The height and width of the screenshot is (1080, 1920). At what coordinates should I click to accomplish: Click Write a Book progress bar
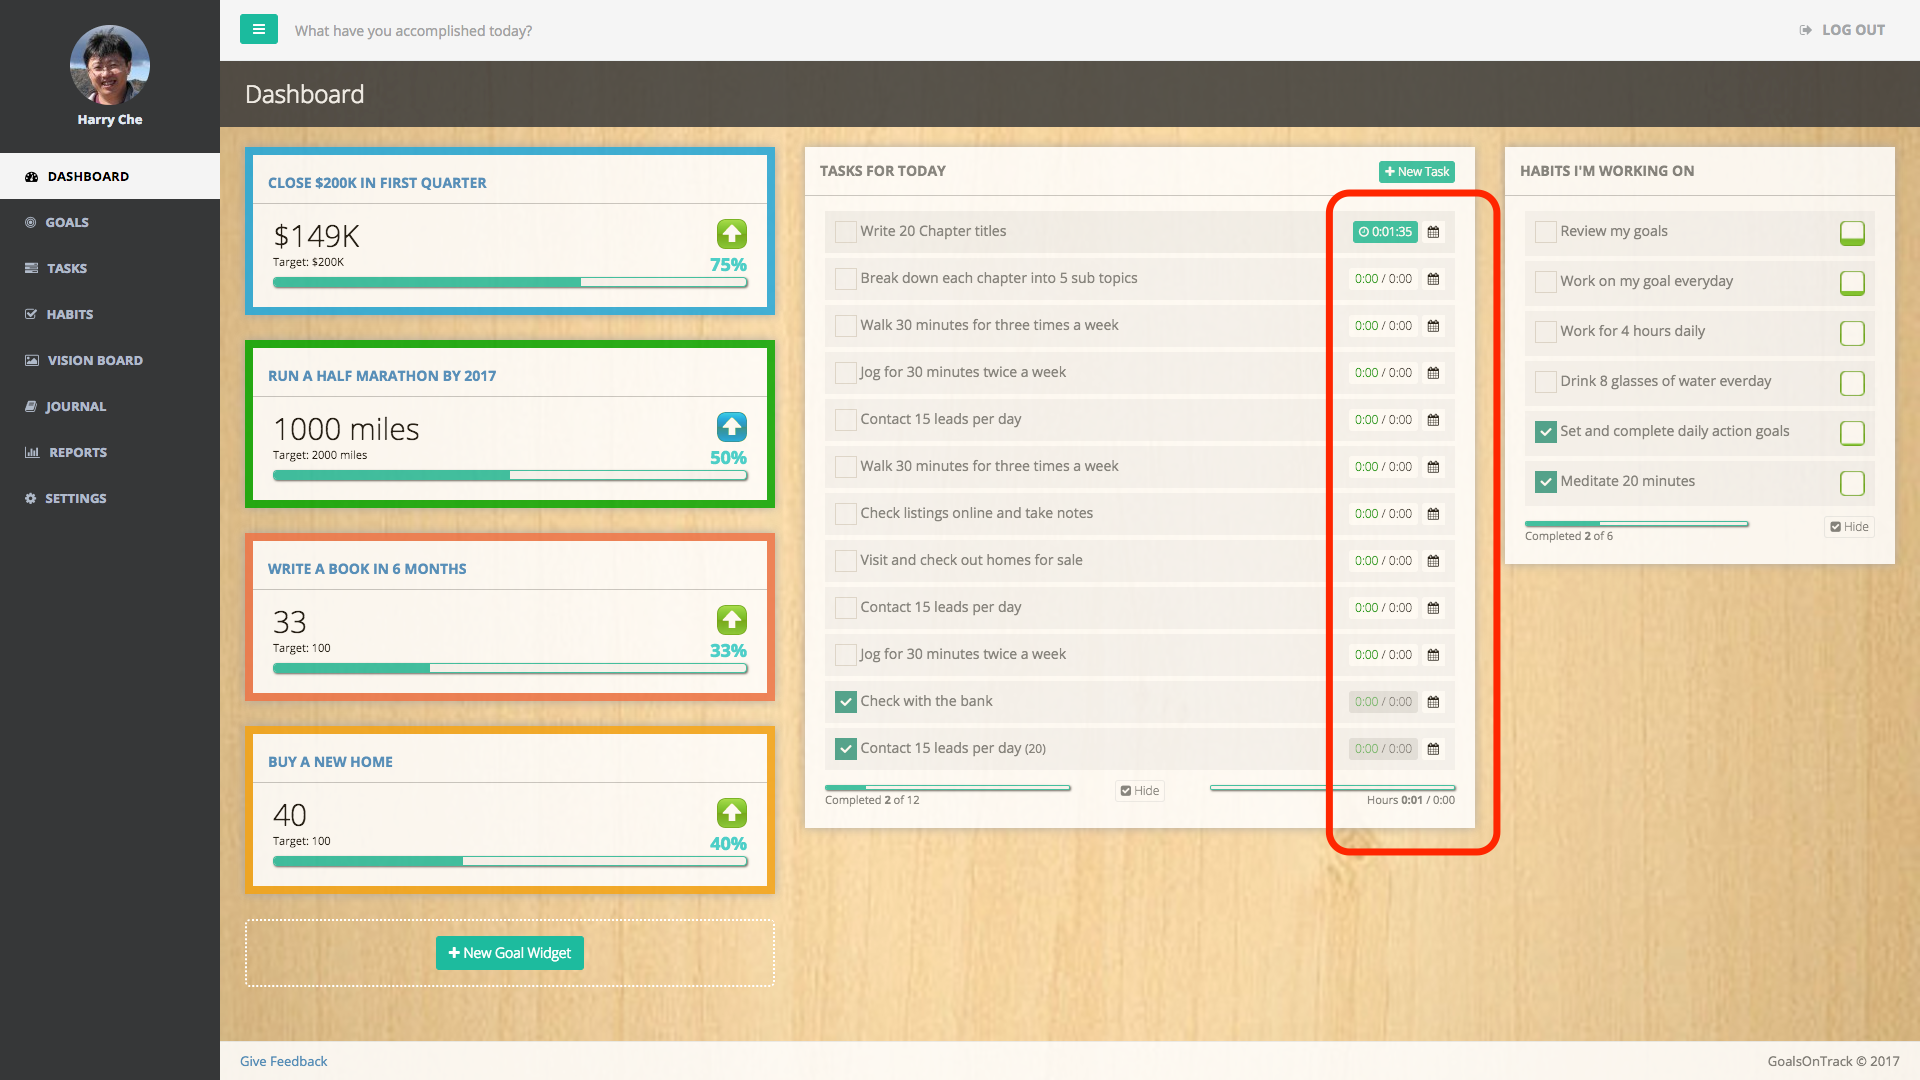[x=509, y=668]
